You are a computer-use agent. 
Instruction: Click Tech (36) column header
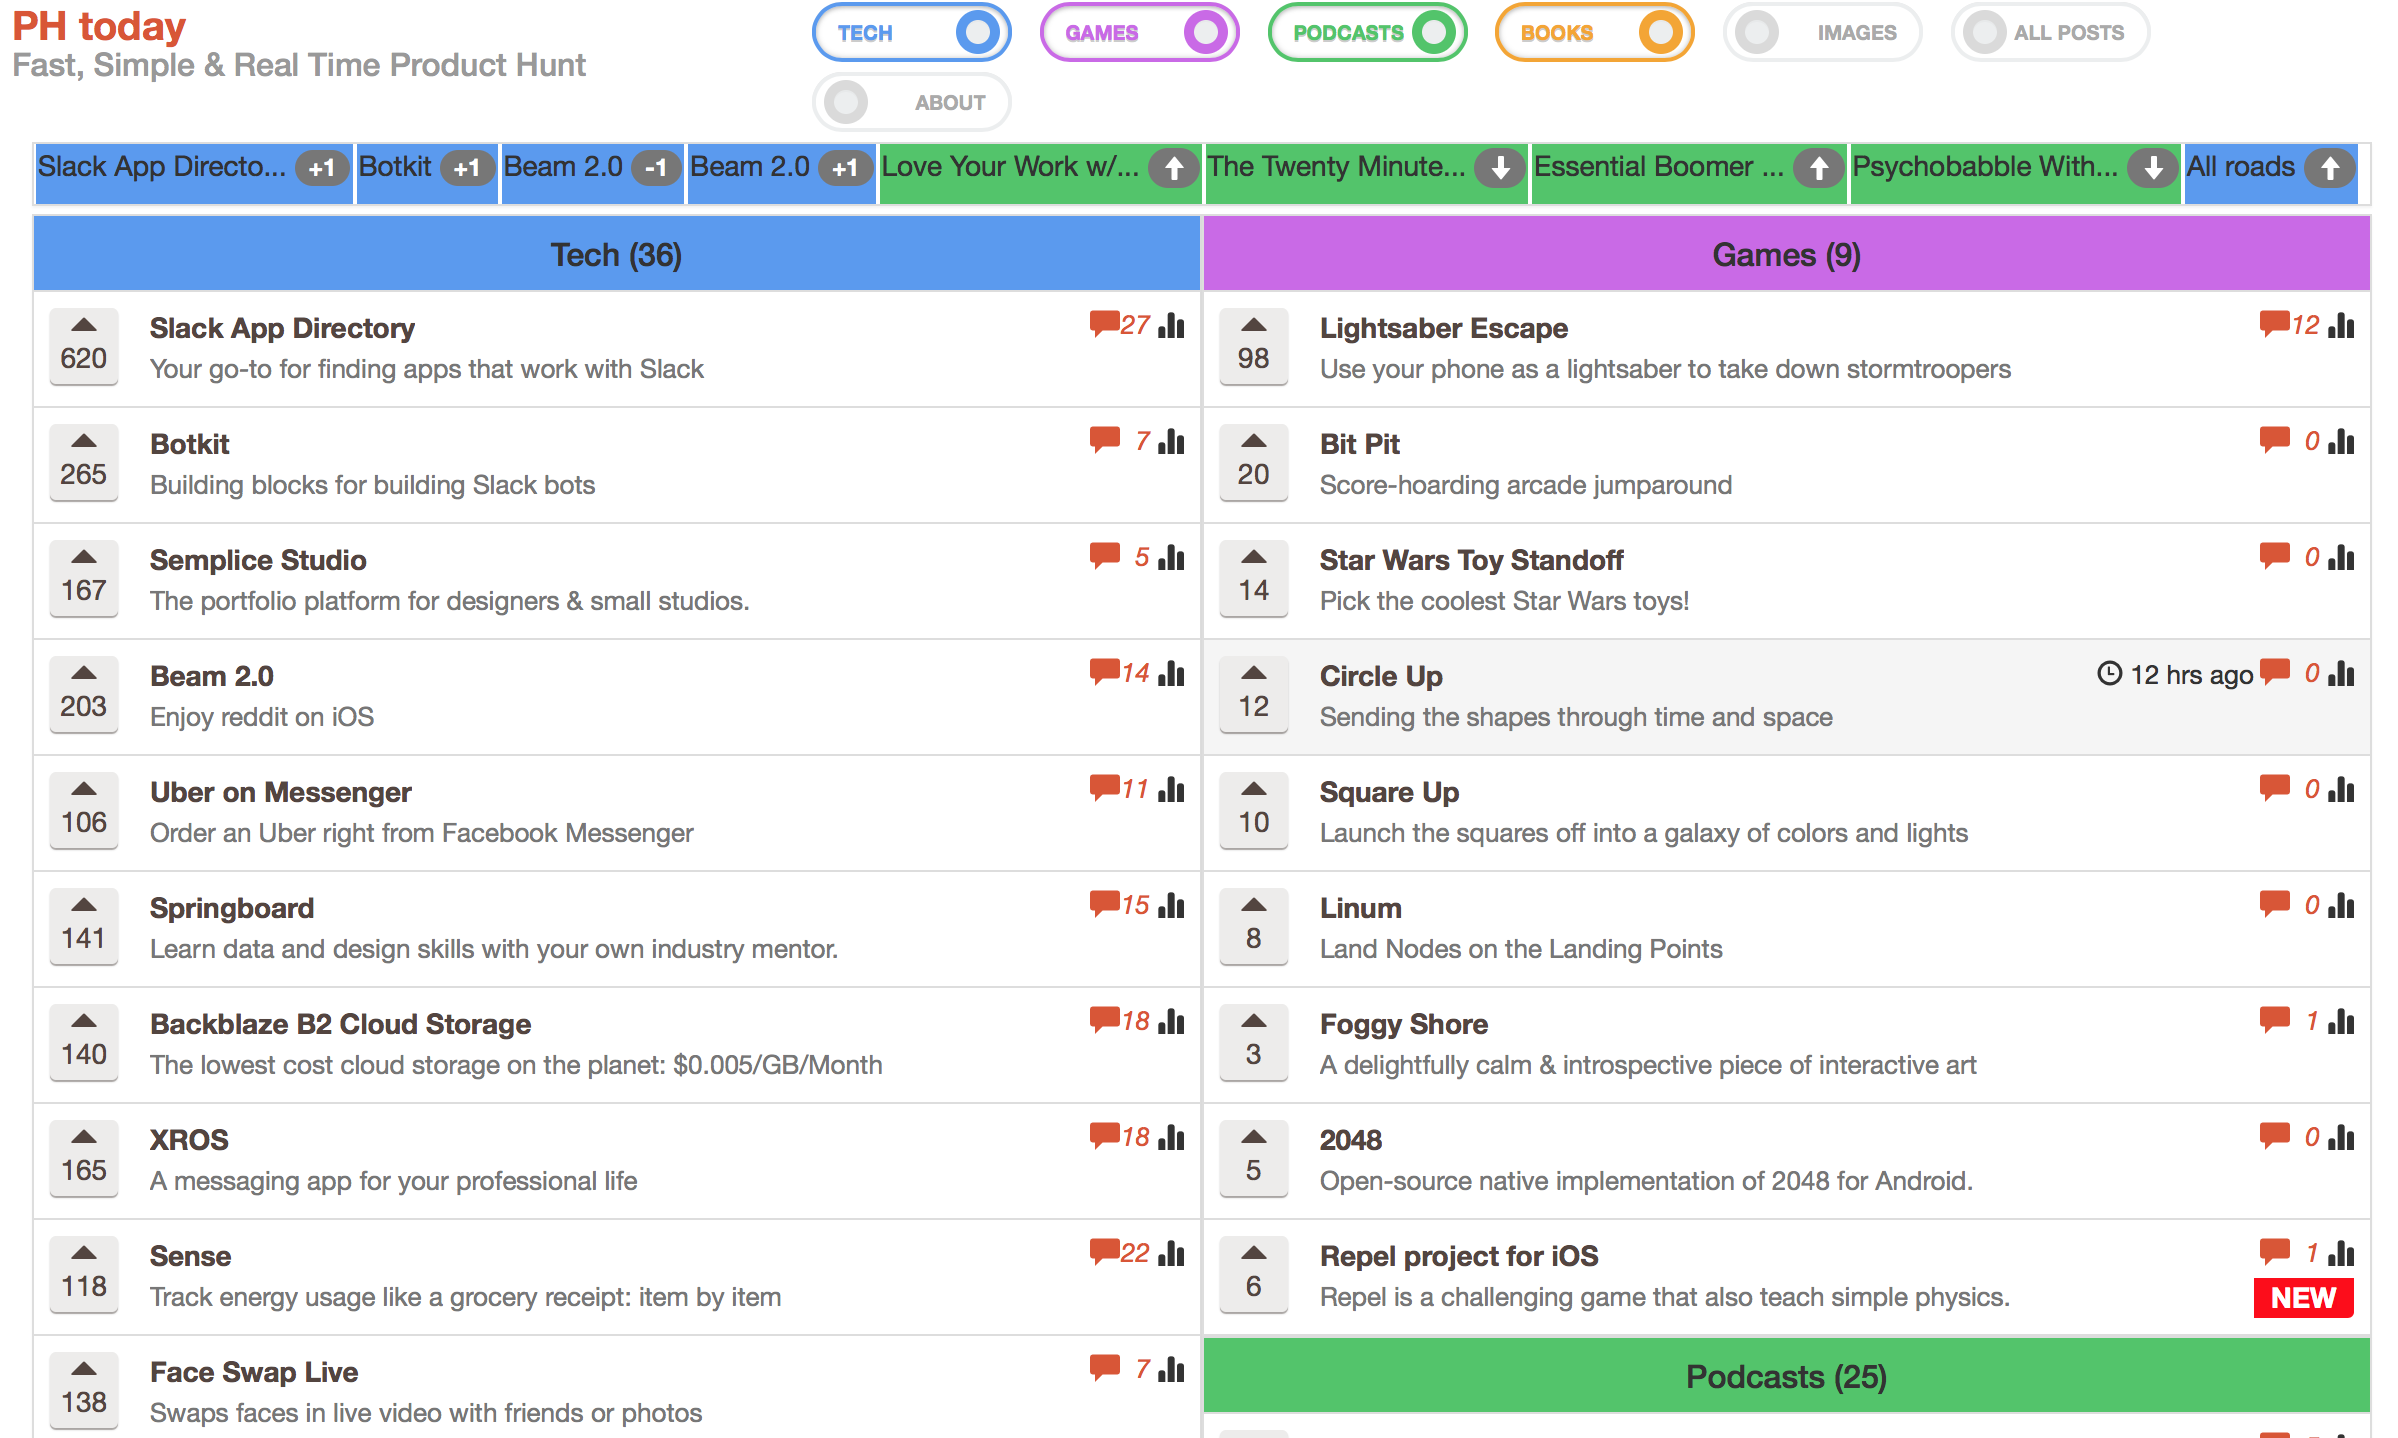pos(616,254)
